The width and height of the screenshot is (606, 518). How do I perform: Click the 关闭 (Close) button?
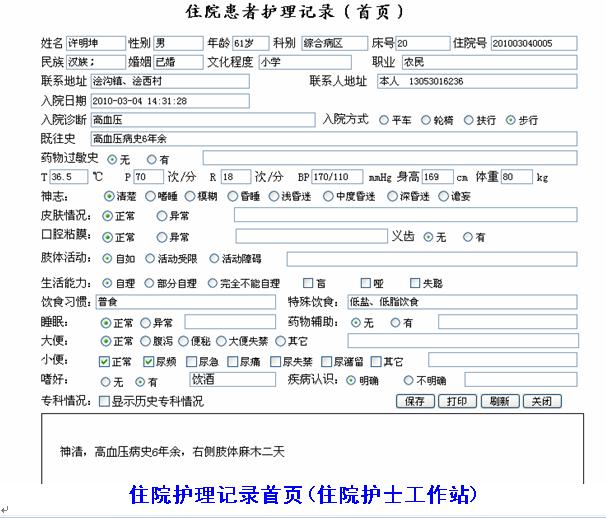pyautogui.click(x=539, y=401)
